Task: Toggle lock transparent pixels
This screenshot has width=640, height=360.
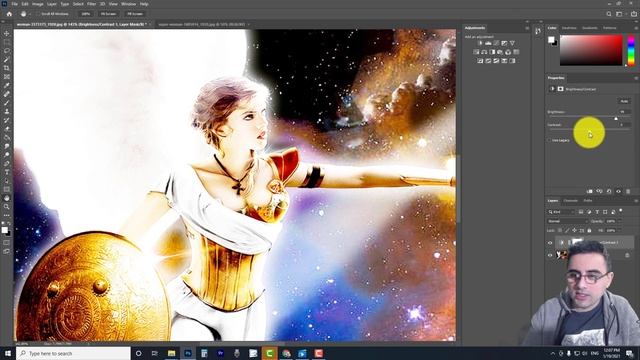Action: [x=560, y=231]
